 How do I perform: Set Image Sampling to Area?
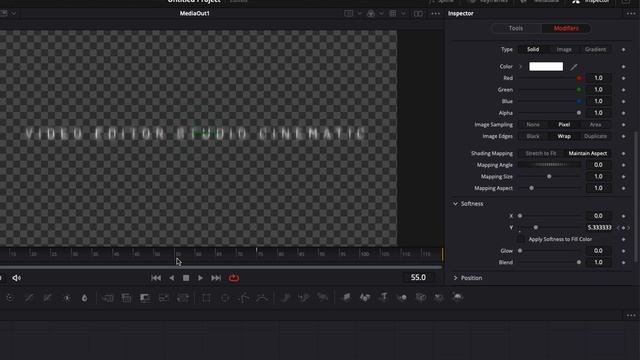pos(595,124)
